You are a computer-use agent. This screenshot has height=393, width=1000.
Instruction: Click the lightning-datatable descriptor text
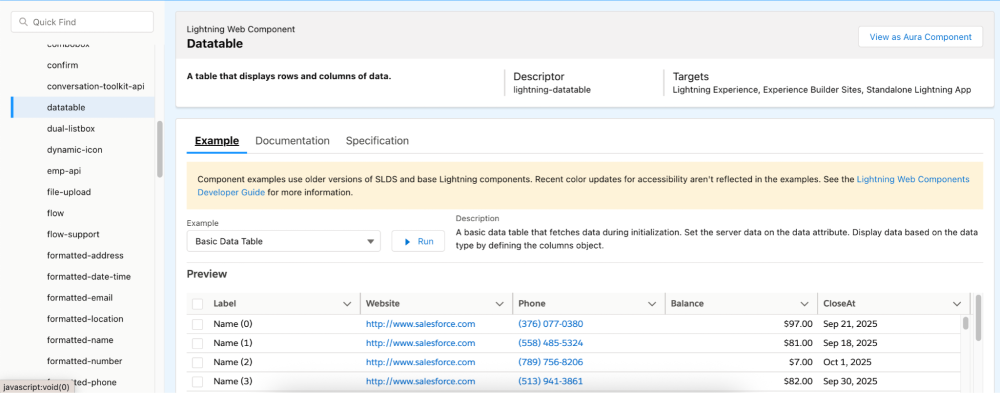pos(552,90)
